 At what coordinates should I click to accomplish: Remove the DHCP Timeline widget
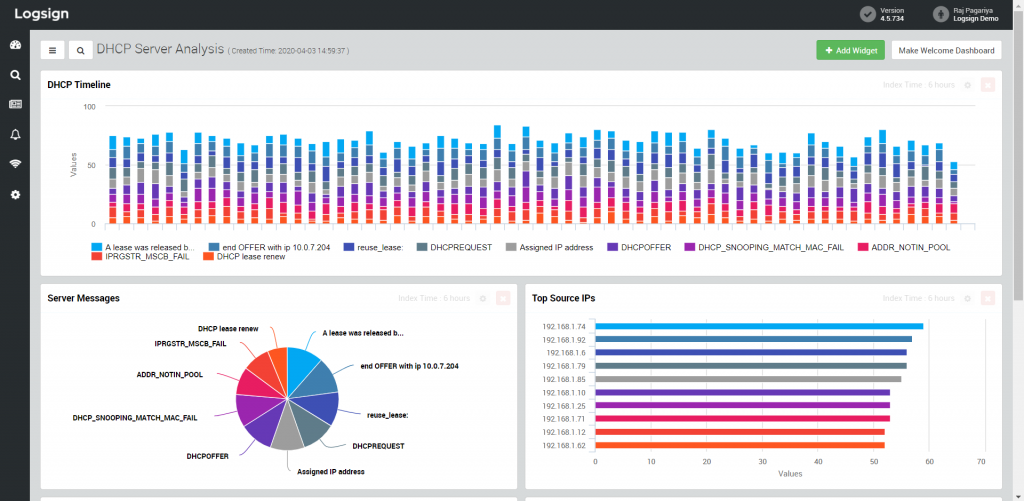click(987, 85)
